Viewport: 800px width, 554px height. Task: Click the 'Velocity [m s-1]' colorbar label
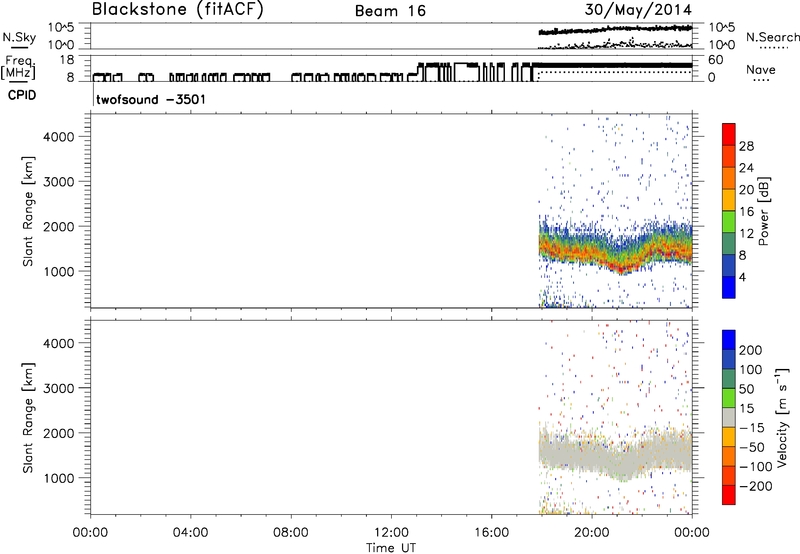782,417
